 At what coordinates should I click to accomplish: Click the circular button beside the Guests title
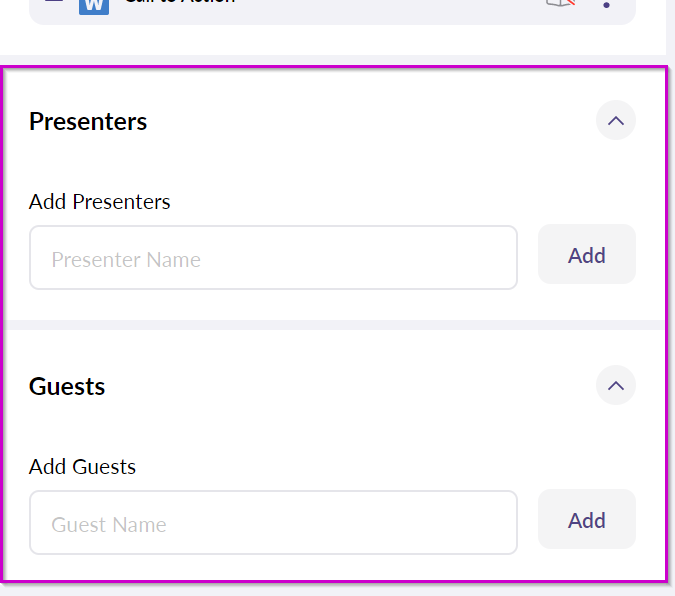click(616, 385)
